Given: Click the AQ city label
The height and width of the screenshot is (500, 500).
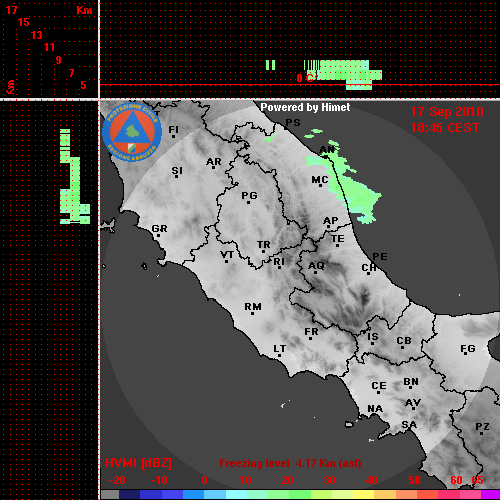Looking at the screenshot, I should [316, 266].
